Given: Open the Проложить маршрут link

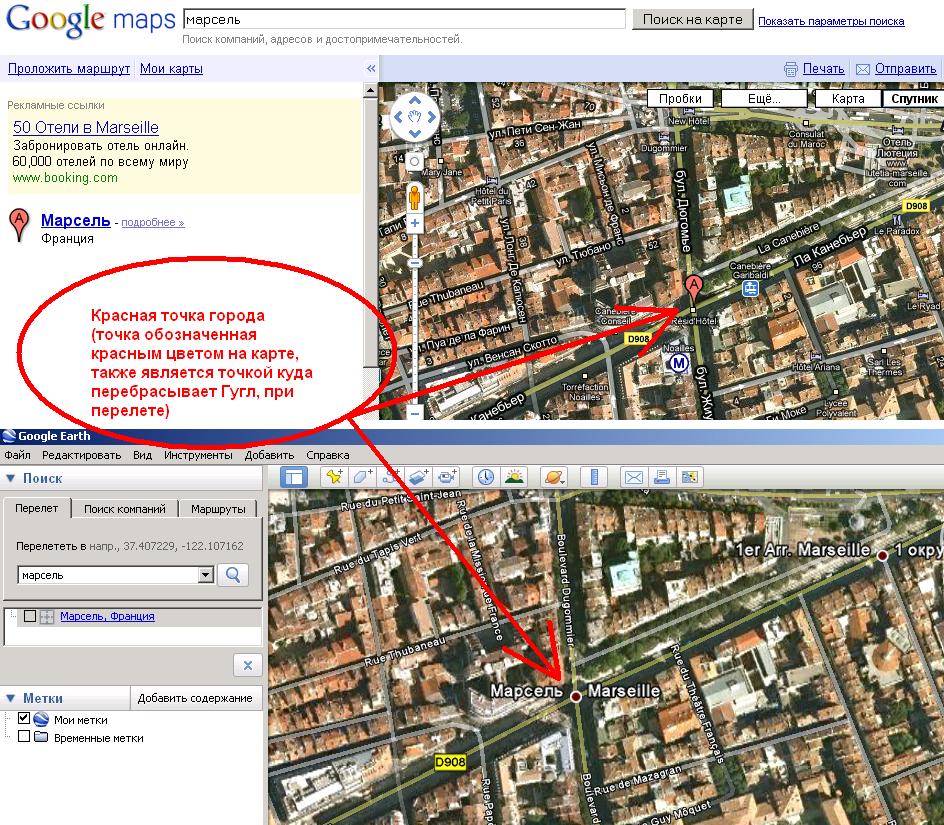Looking at the screenshot, I should 69,69.
